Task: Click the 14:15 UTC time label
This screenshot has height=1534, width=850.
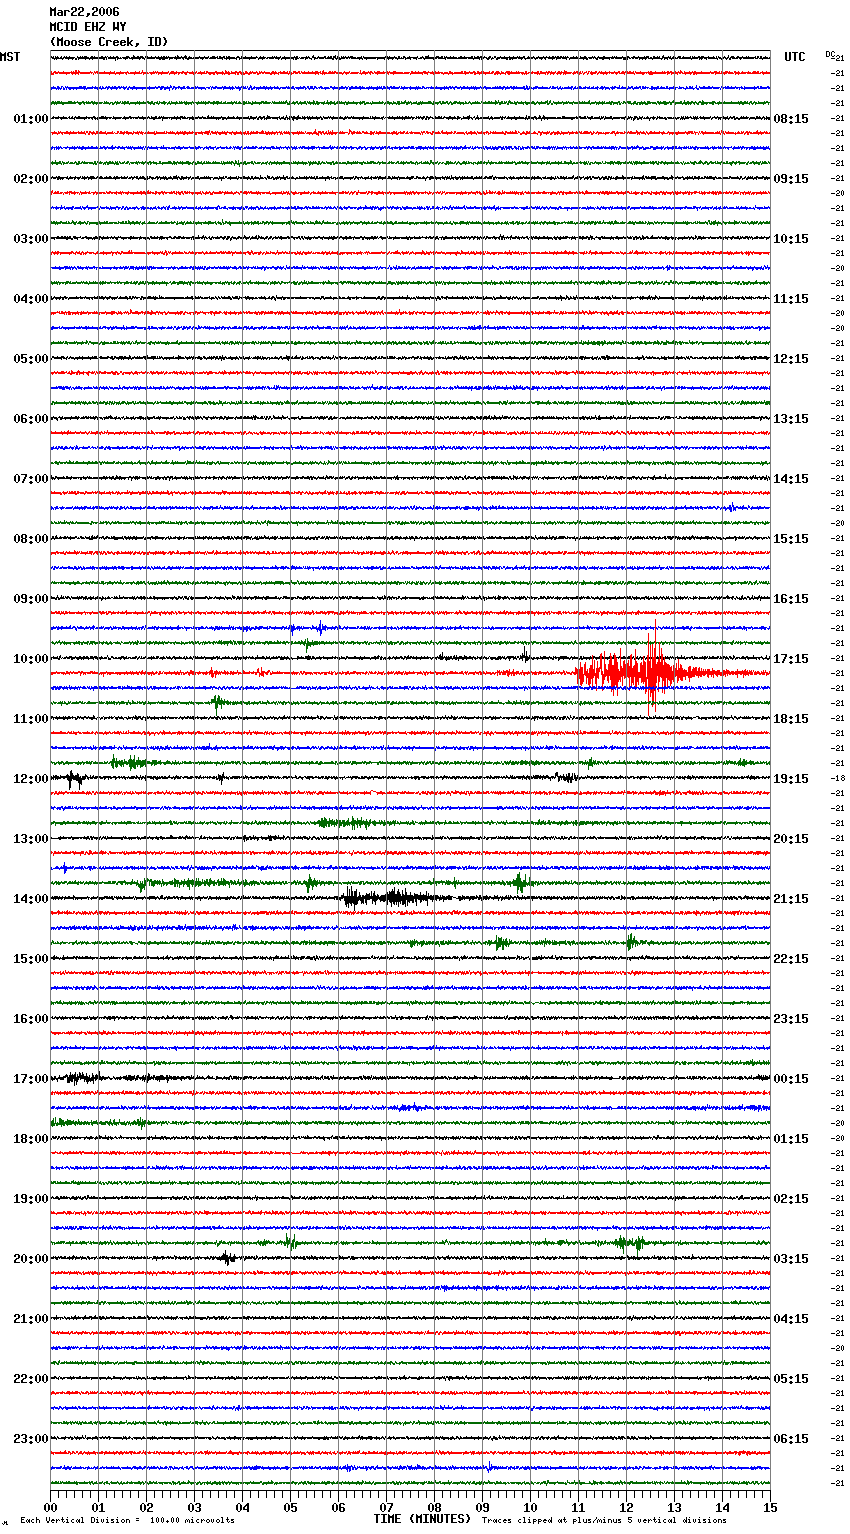Action: coord(791,479)
